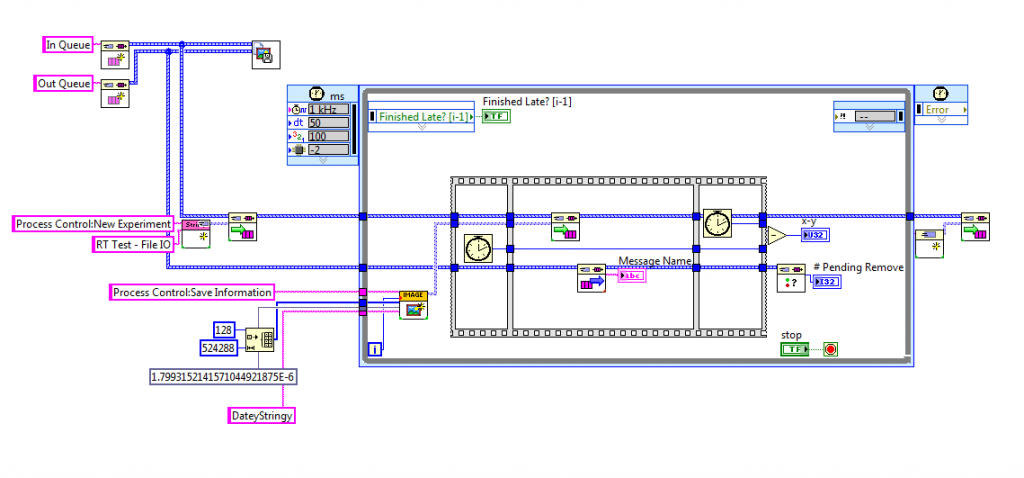The width and height of the screenshot is (1024, 478).
Task: Select the Process Control:New Experiment constant
Action: pyautogui.click(x=93, y=224)
